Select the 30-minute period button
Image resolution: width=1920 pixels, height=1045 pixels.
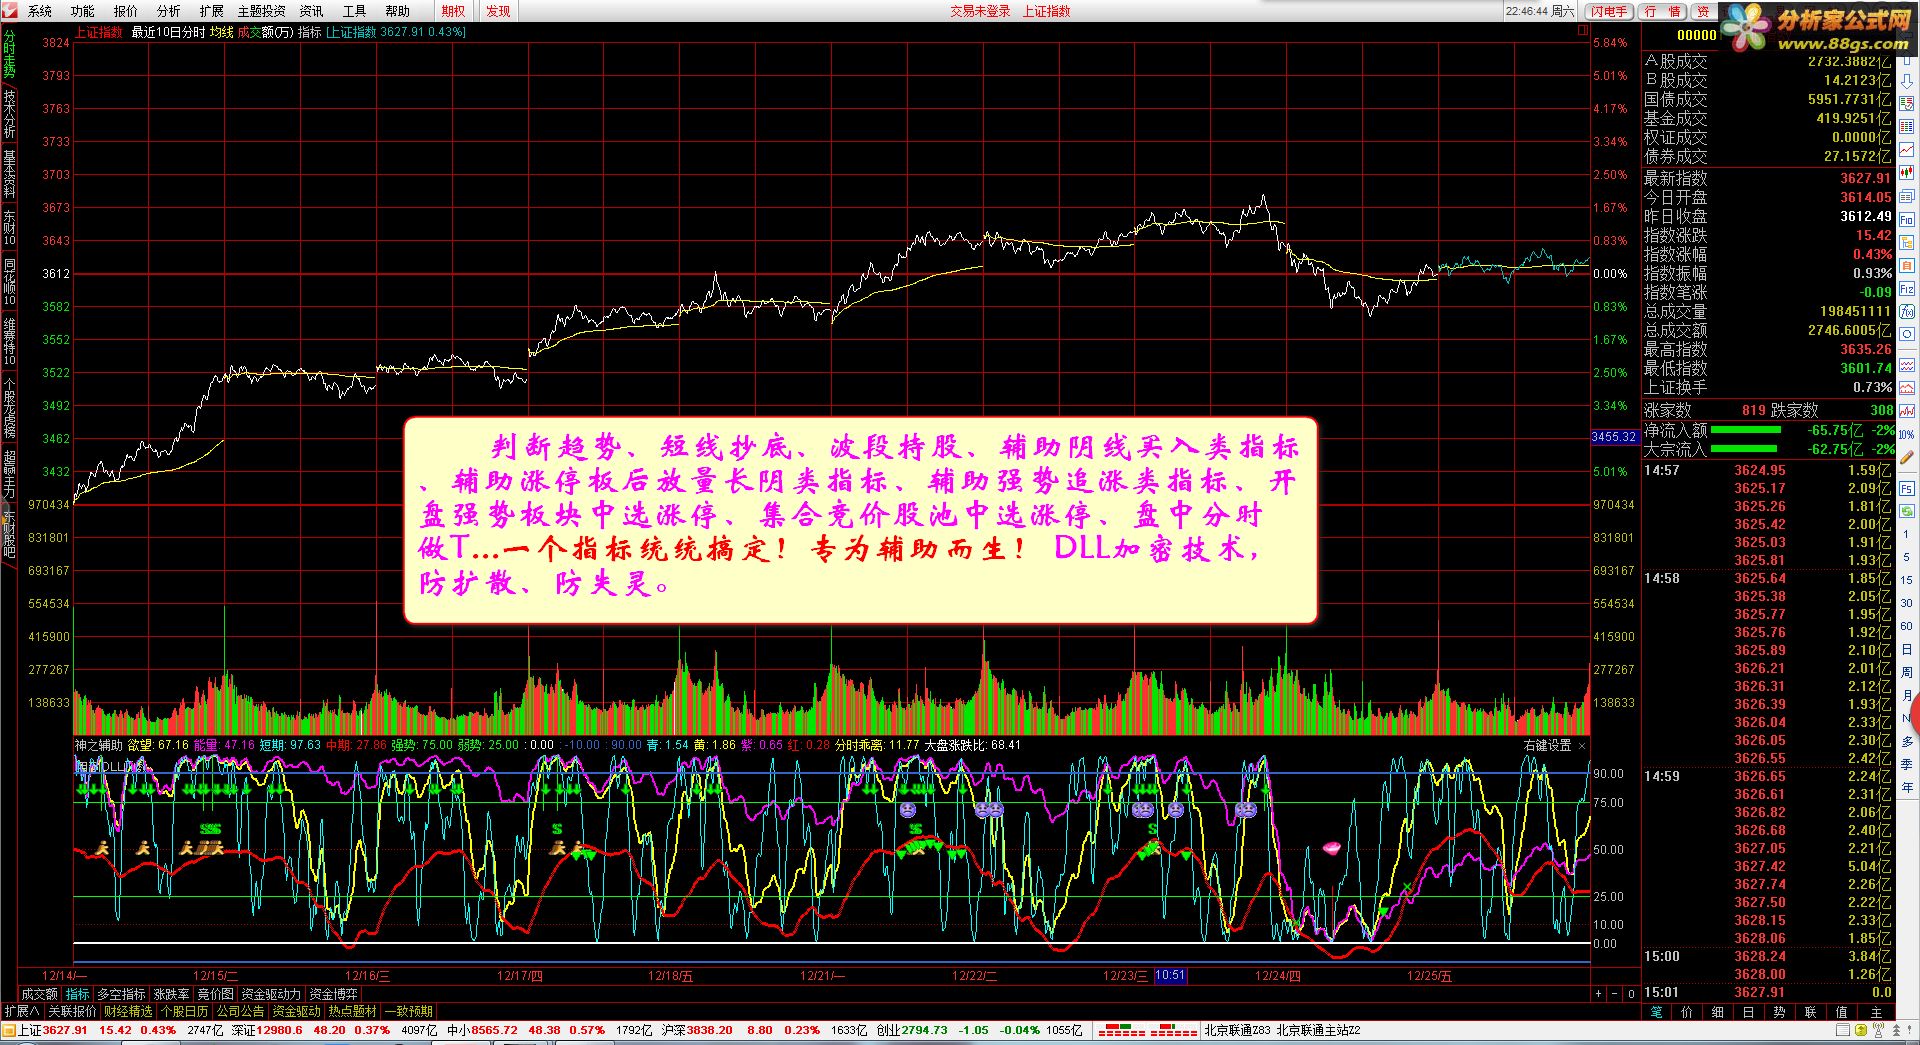coord(1906,603)
